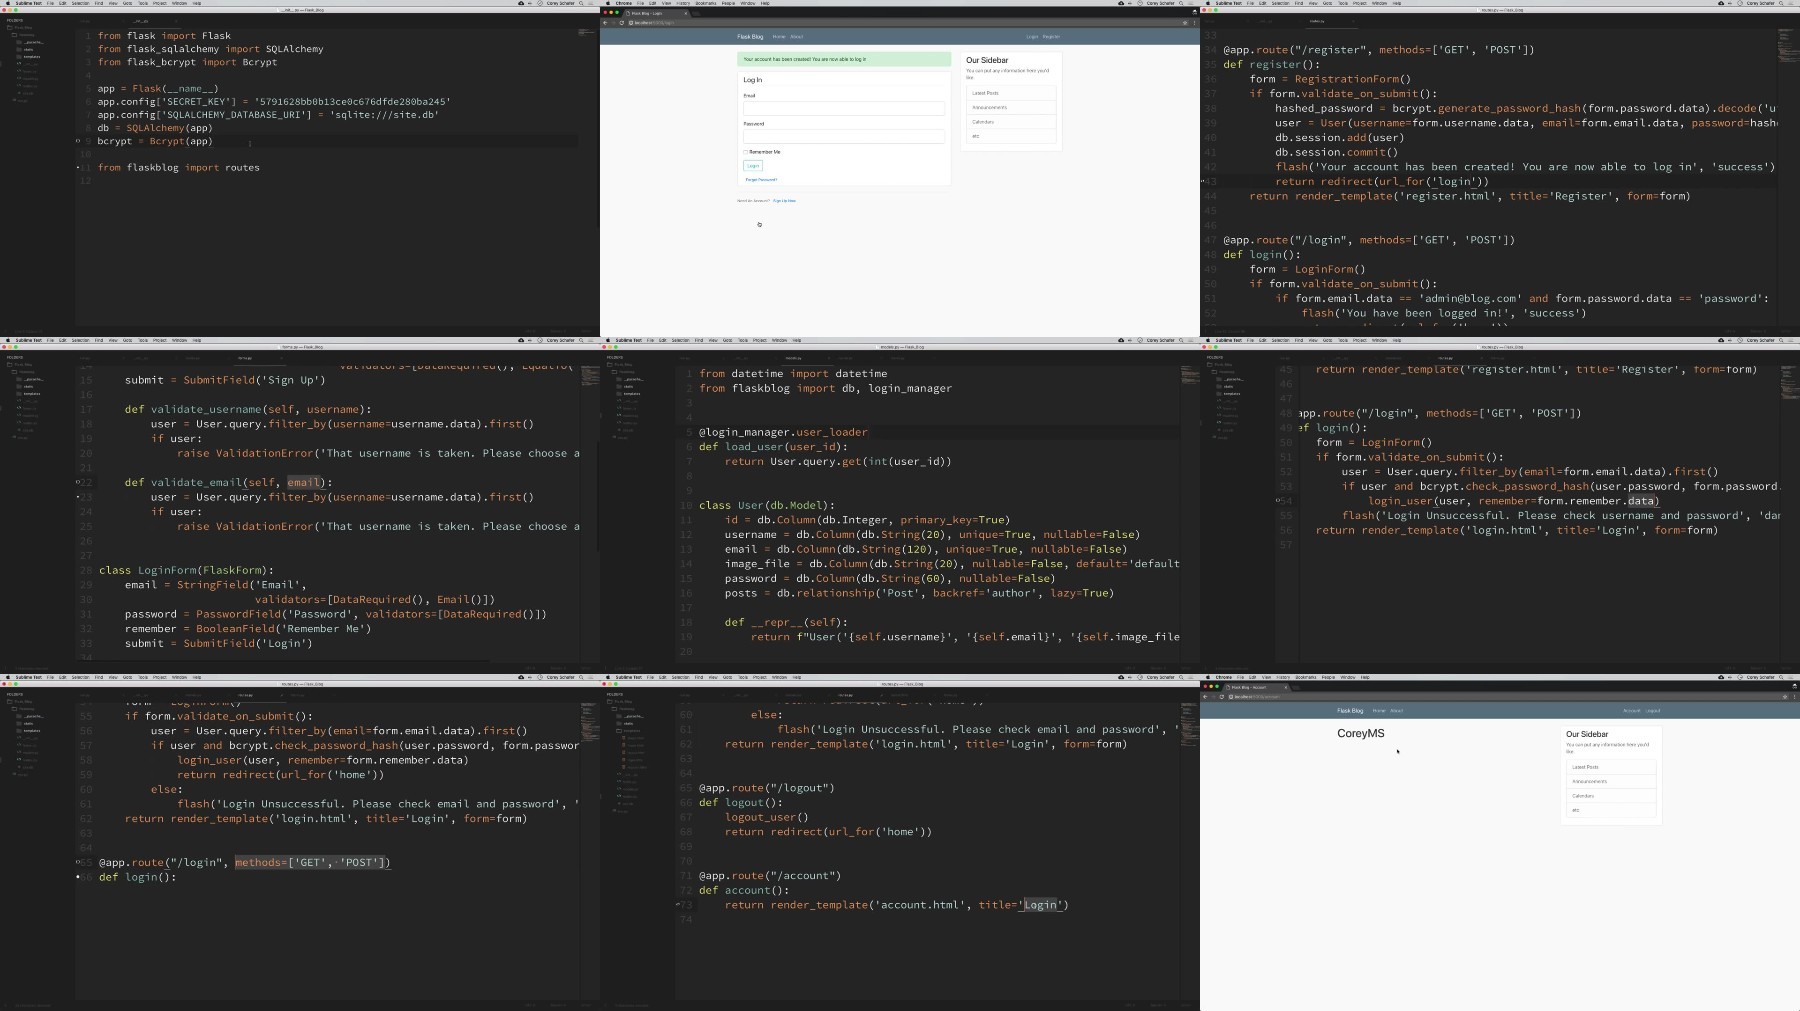Open the Goto menu above the __init__.py Sublime window
Image resolution: width=1800 pixels, height=1011 pixels.
127,3
